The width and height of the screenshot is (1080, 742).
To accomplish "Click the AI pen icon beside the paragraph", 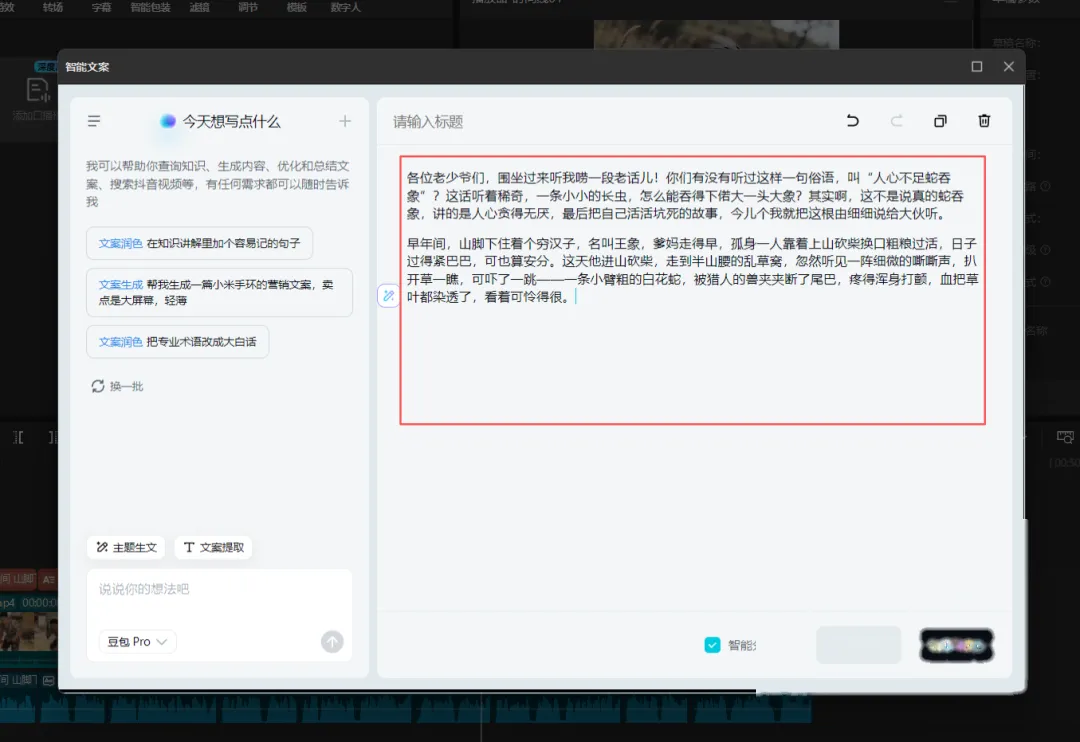I will 388,296.
